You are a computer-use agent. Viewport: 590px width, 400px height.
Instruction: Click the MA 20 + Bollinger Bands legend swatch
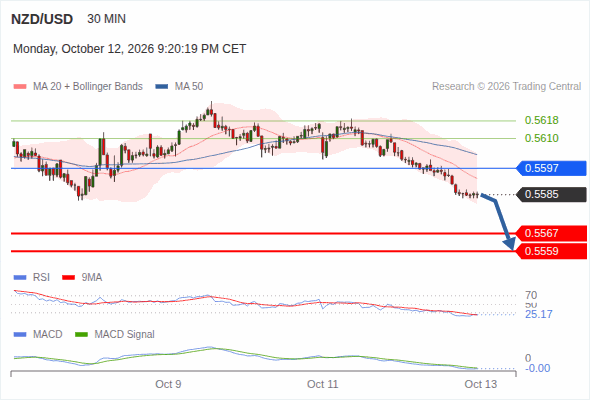tap(20, 87)
